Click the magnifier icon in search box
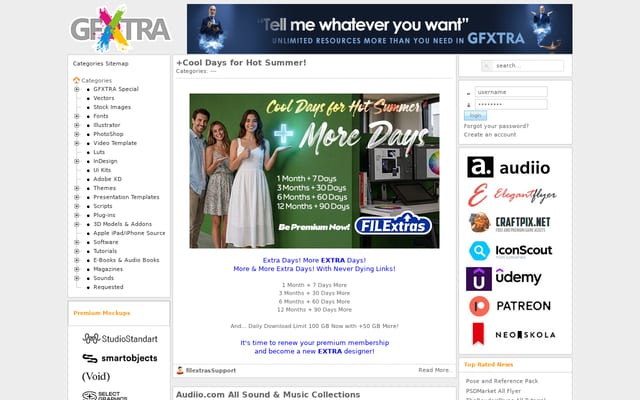 487,66
